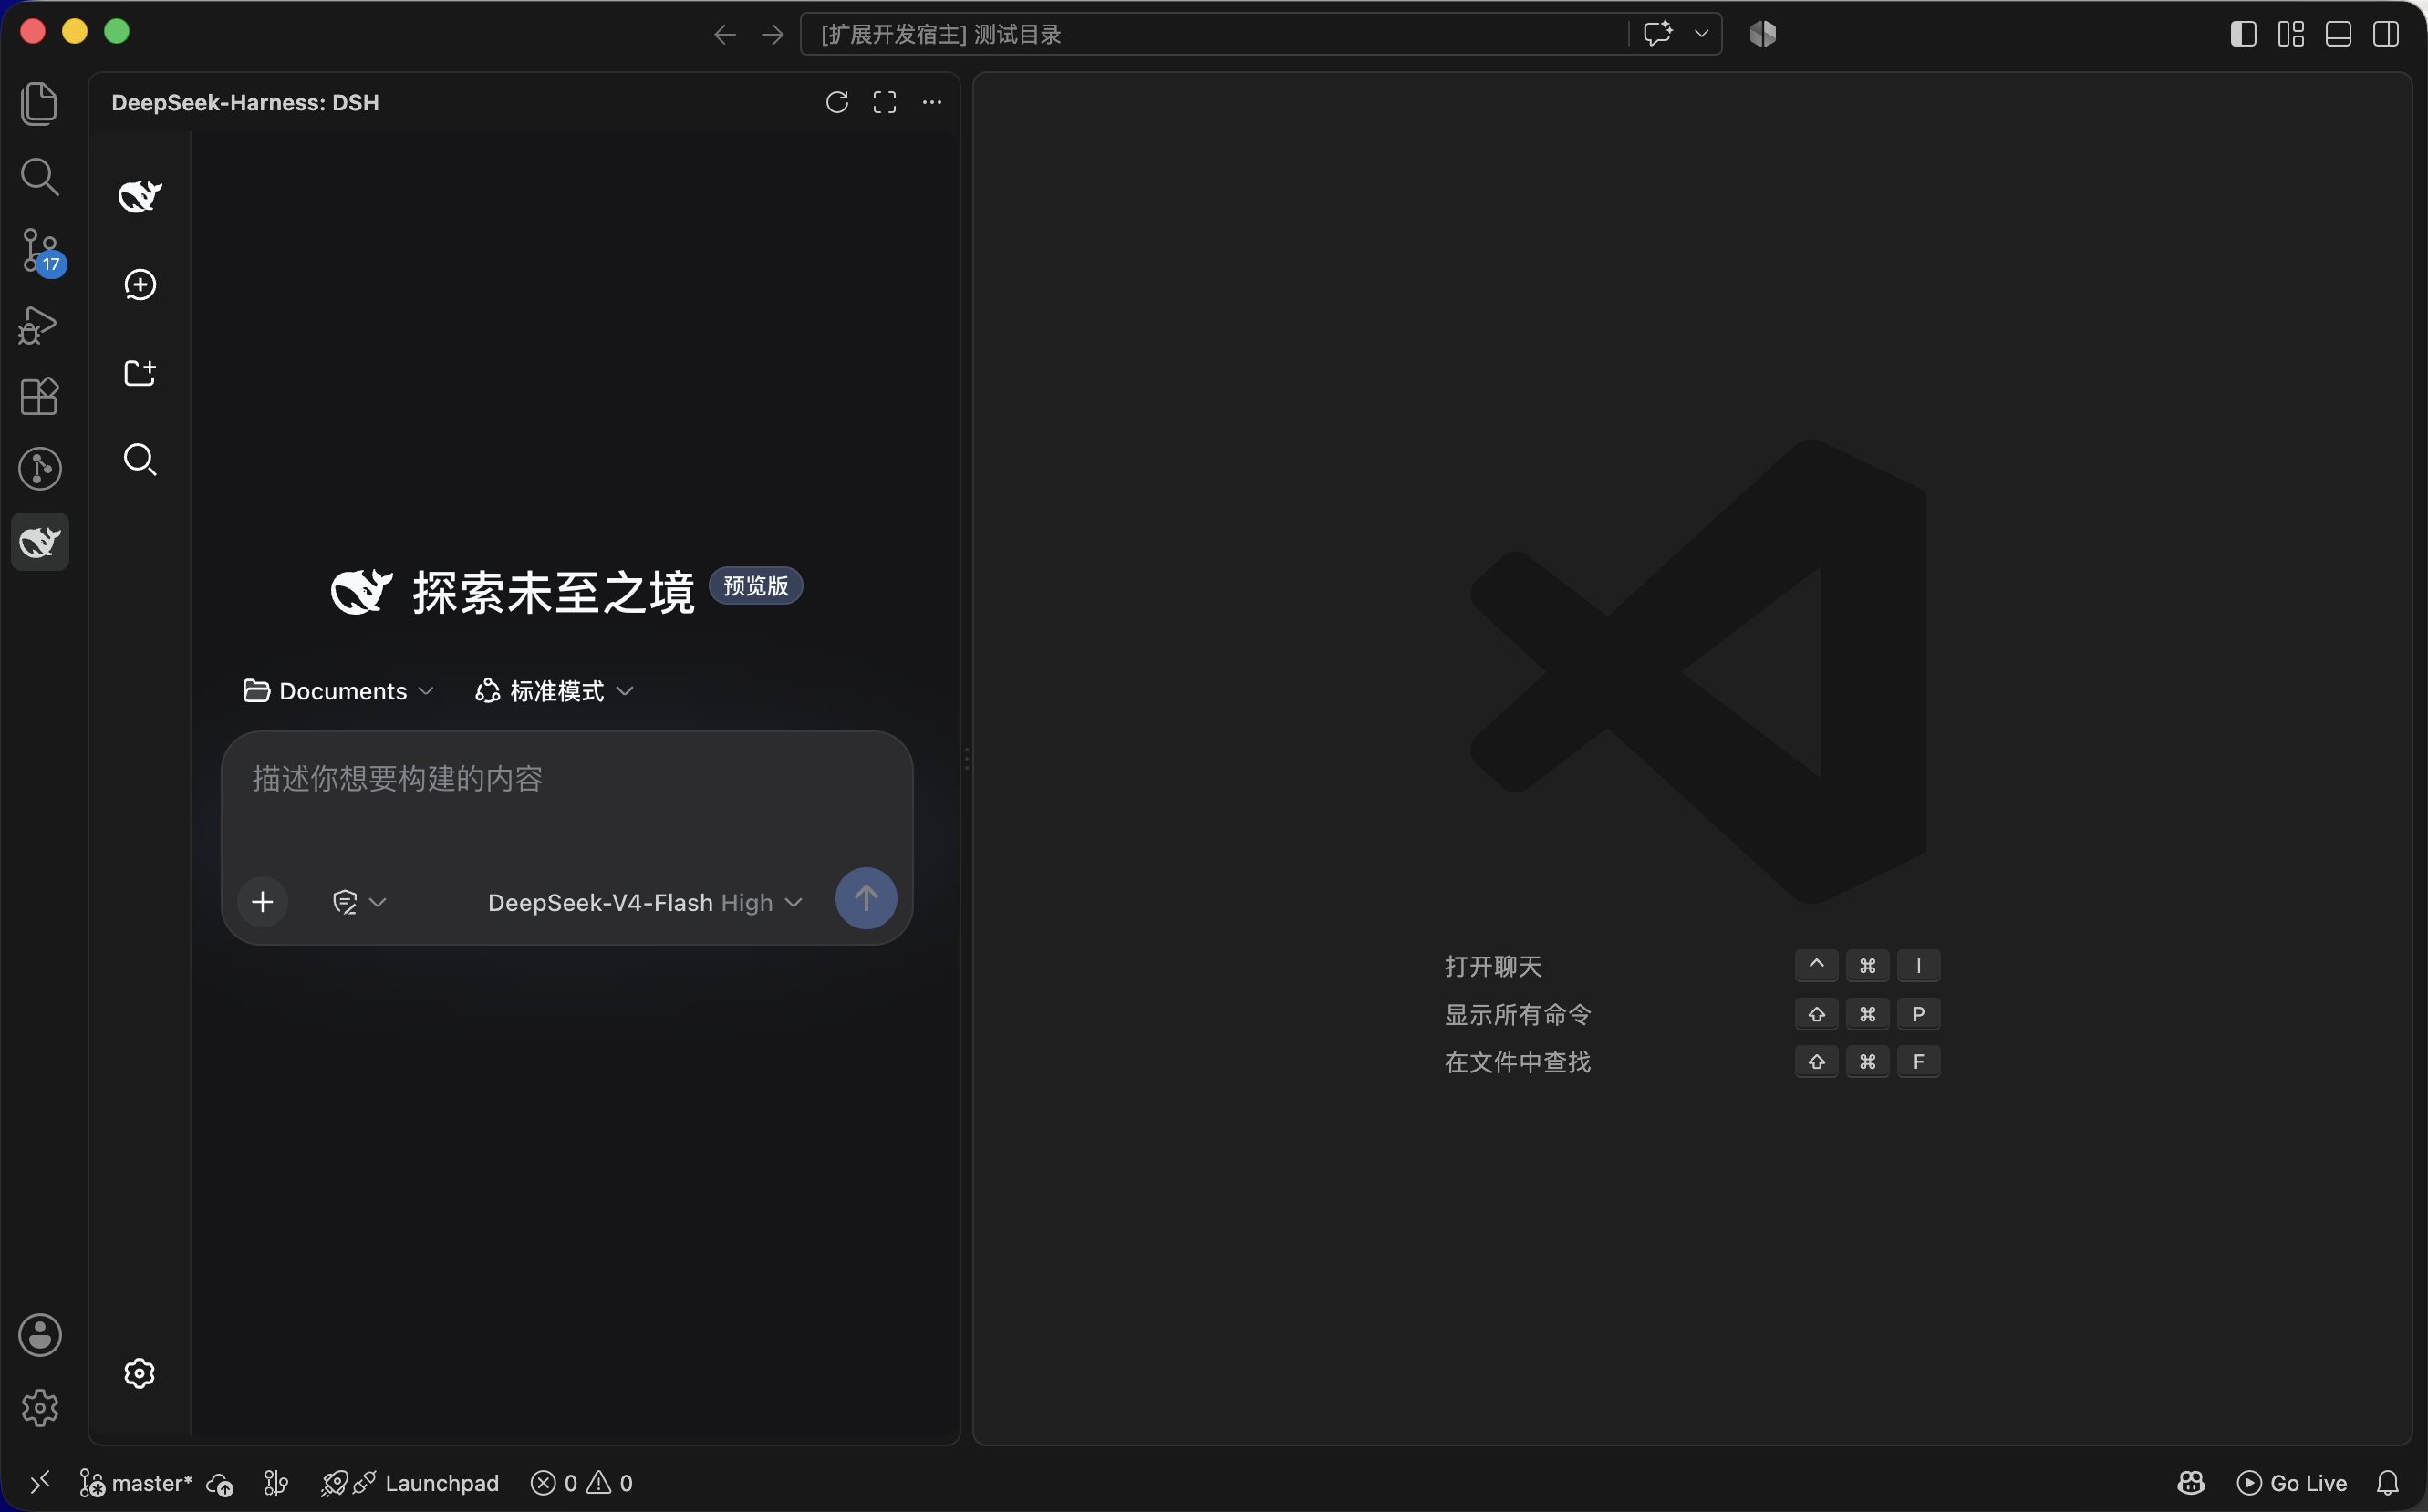Click the 预览版 badge

[x=756, y=586]
